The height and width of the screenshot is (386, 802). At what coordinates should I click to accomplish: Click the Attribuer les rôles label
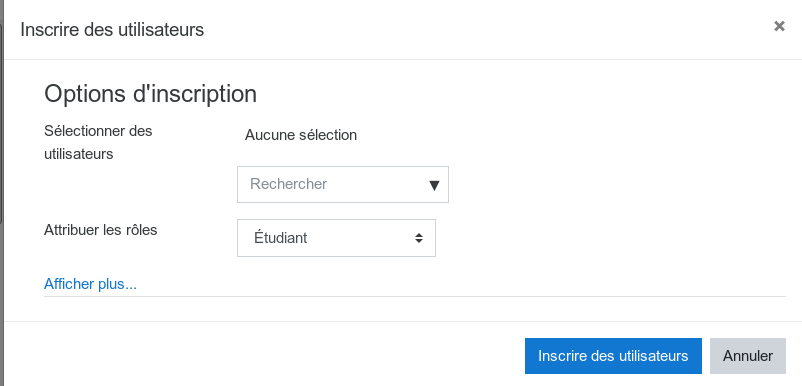point(101,230)
